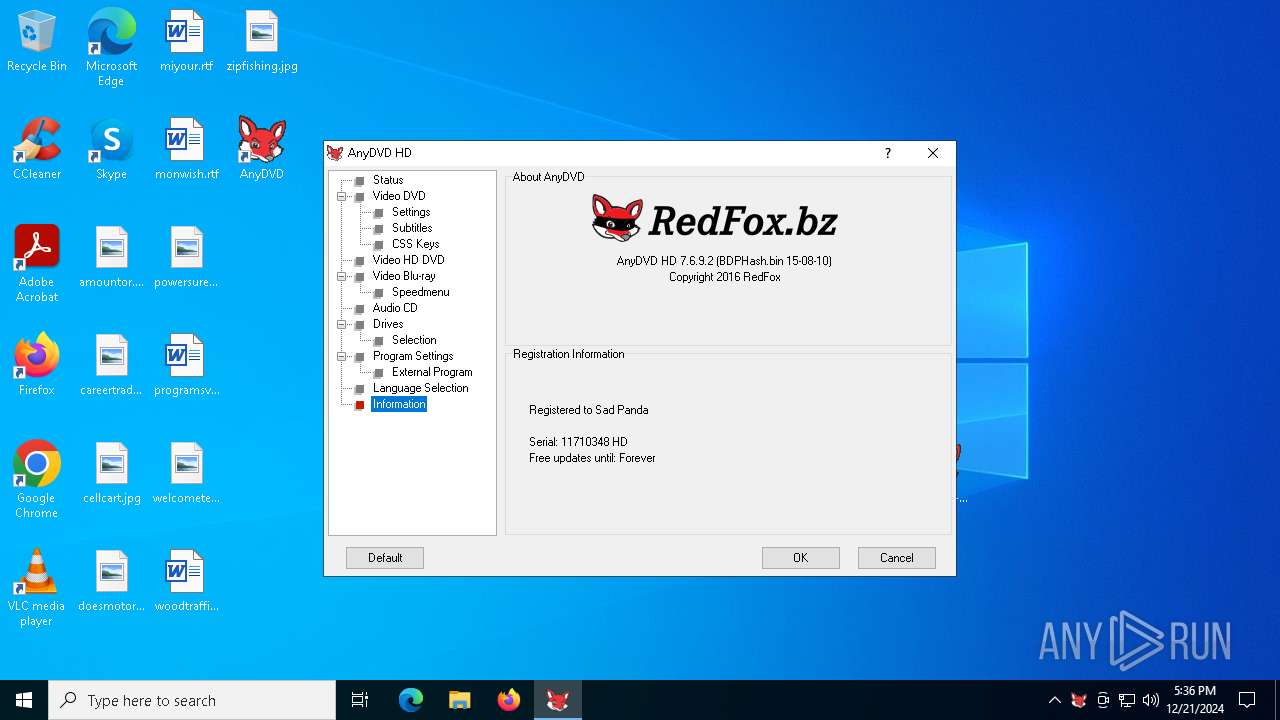Click the ? help button in title bar
This screenshot has width=1280, height=720.
(887, 153)
